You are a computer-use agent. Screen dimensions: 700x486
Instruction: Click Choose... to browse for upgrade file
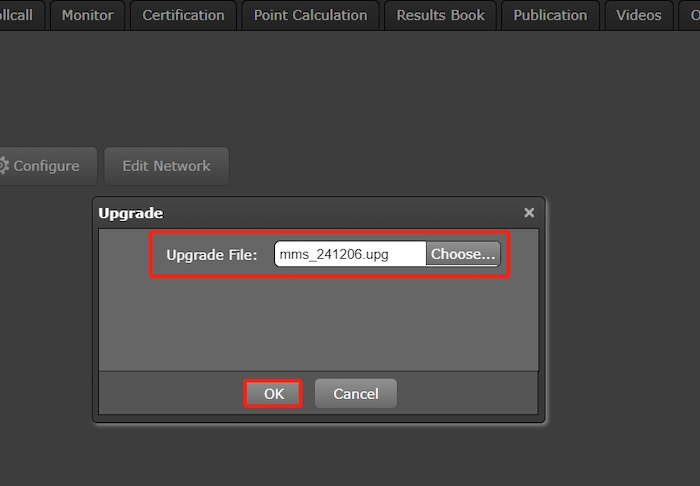(x=463, y=254)
